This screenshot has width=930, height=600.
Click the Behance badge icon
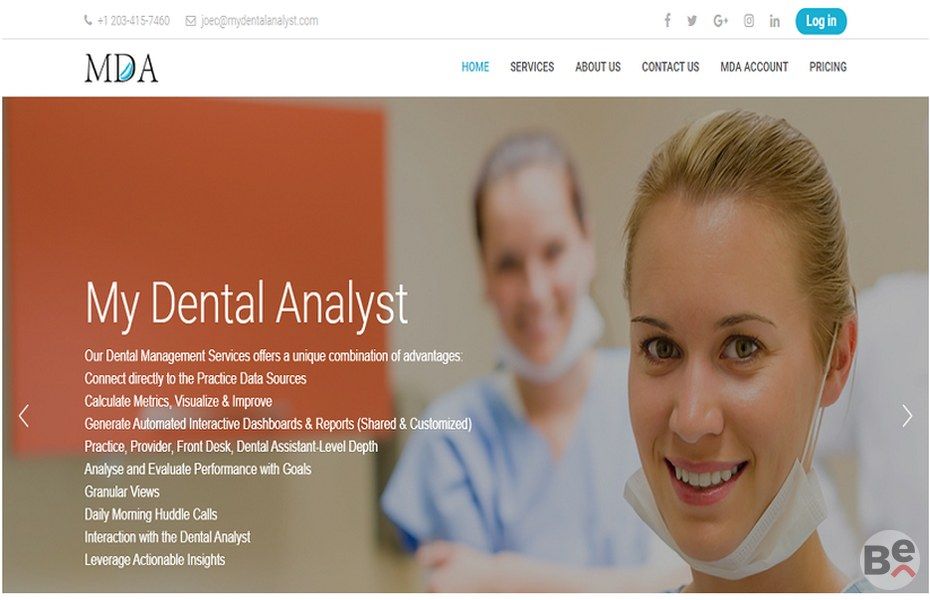coord(889,559)
